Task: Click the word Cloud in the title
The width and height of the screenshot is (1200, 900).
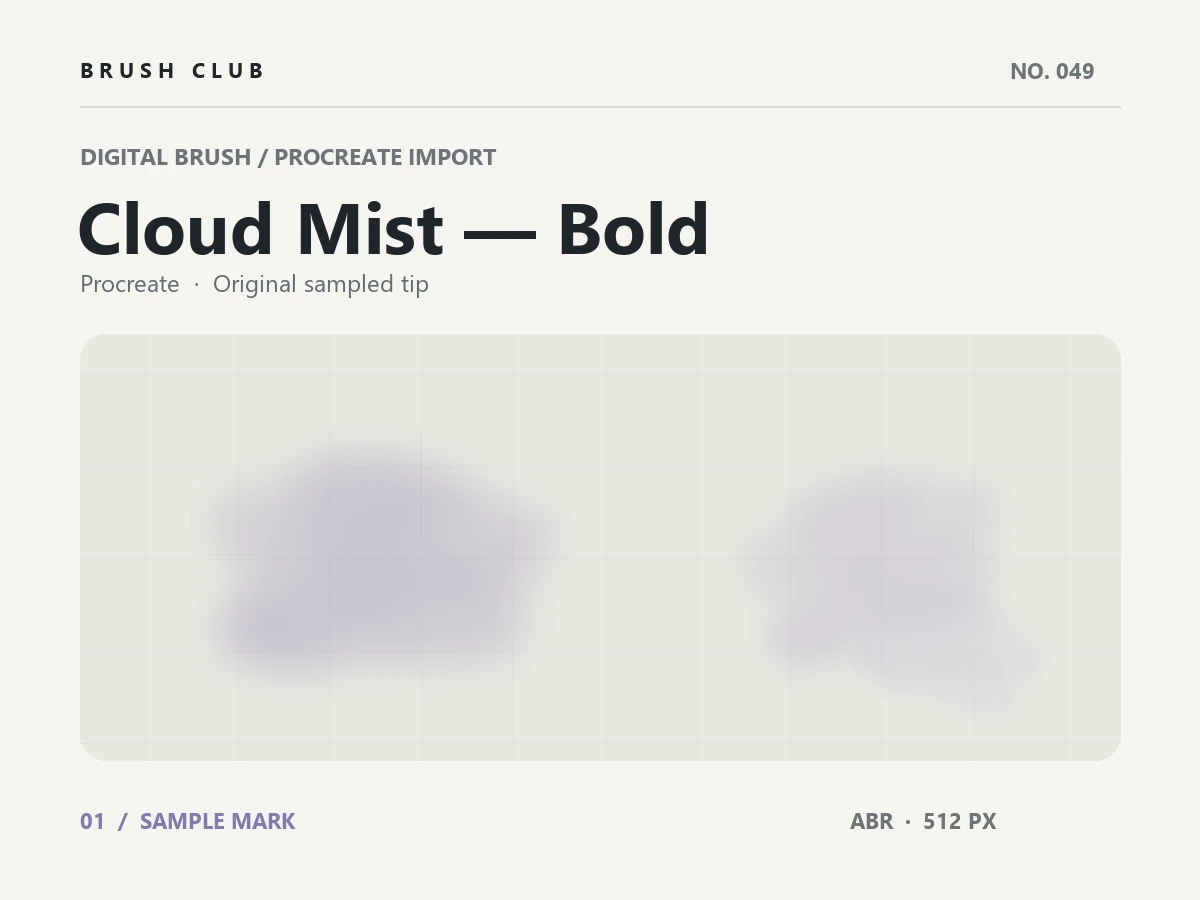Action: click(x=175, y=229)
